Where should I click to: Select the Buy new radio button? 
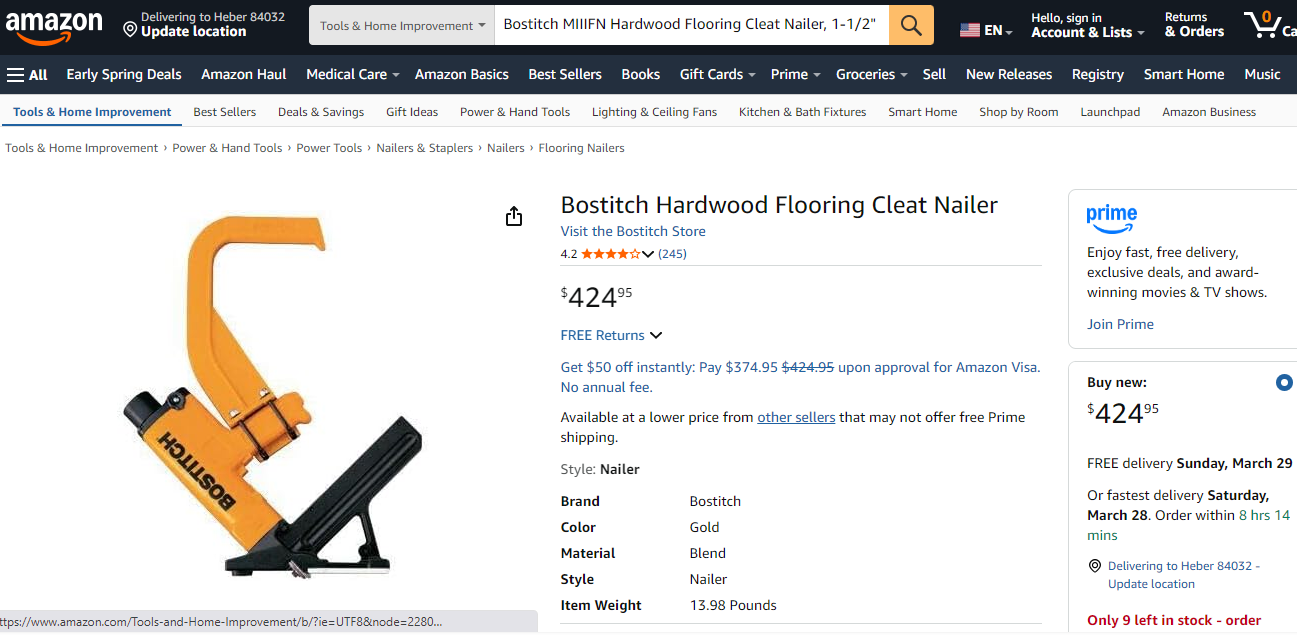pyautogui.click(x=1284, y=382)
